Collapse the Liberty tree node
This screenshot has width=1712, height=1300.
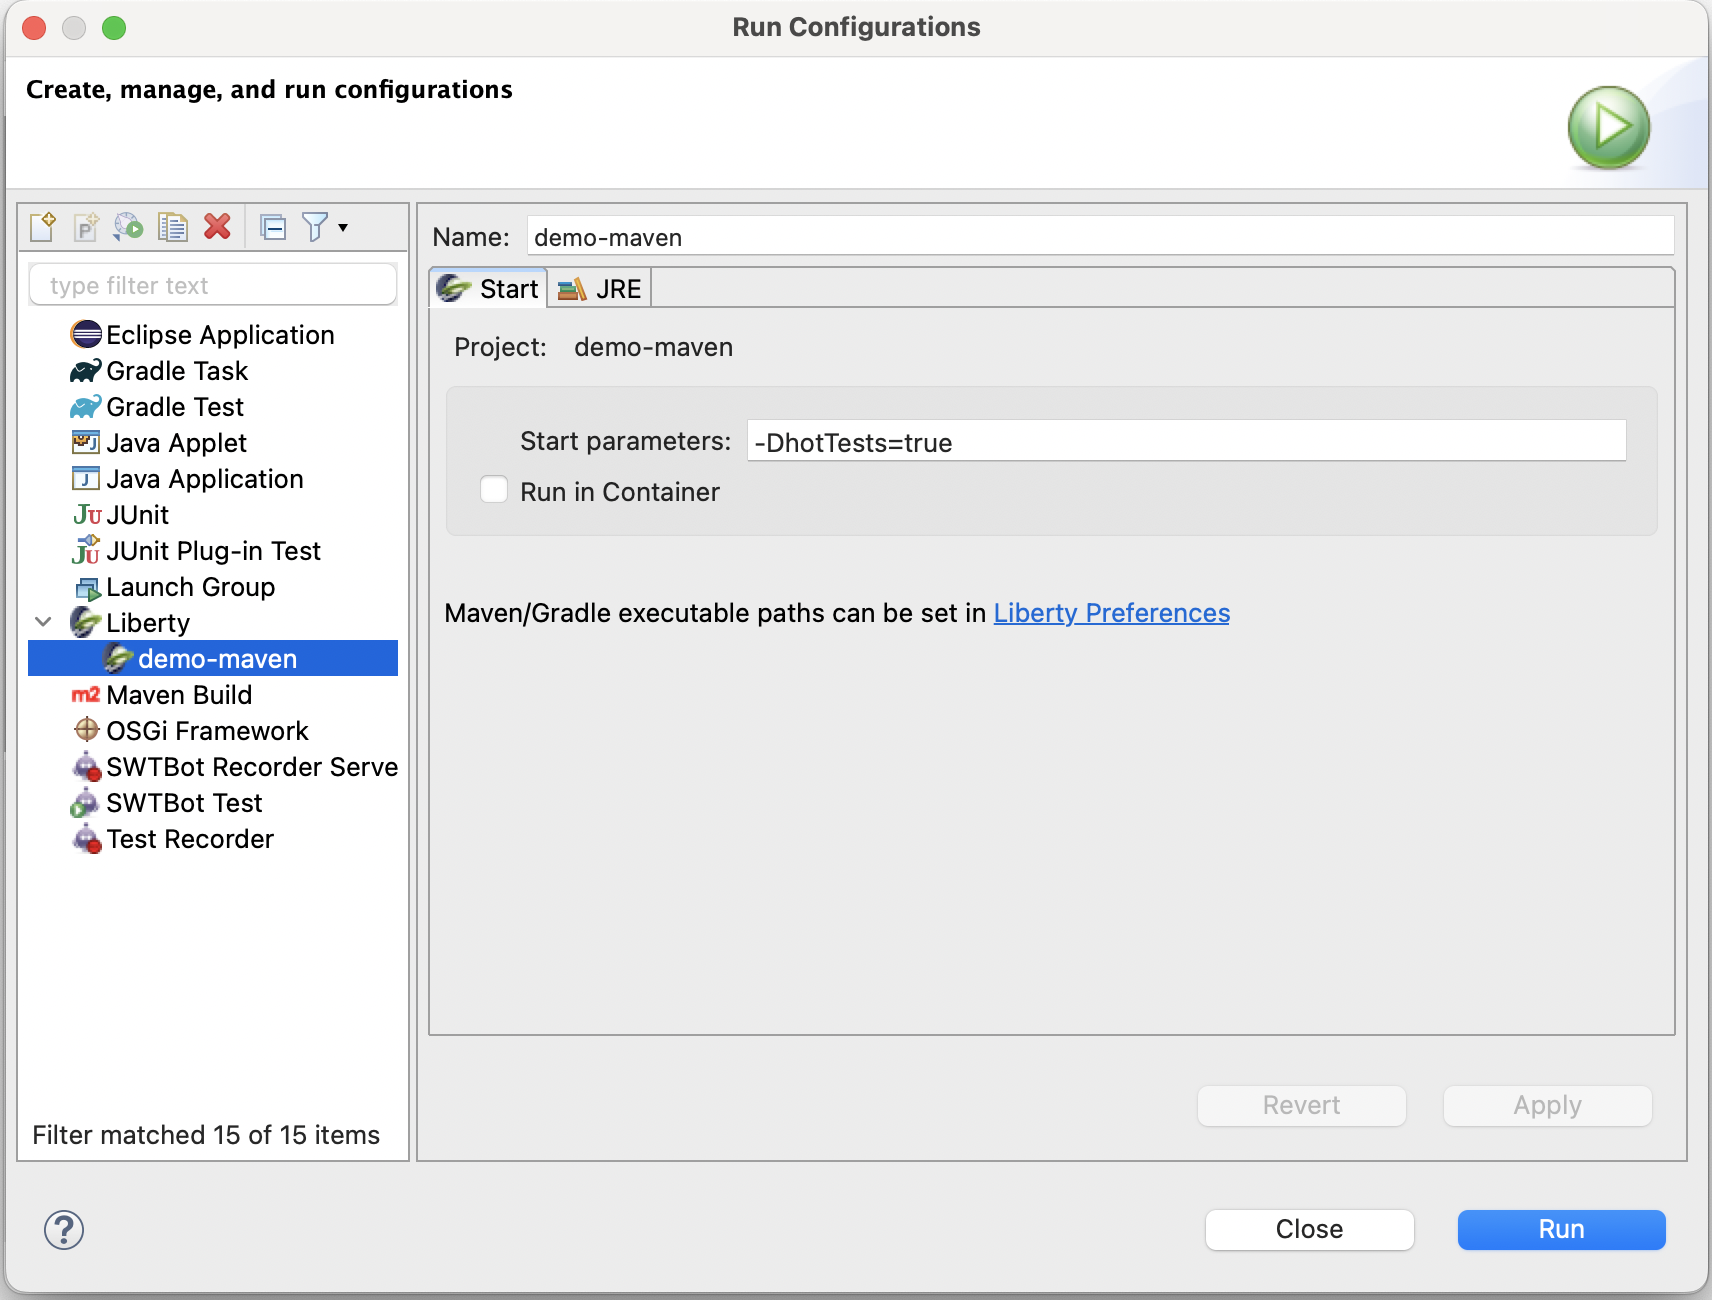click(x=43, y=622)
